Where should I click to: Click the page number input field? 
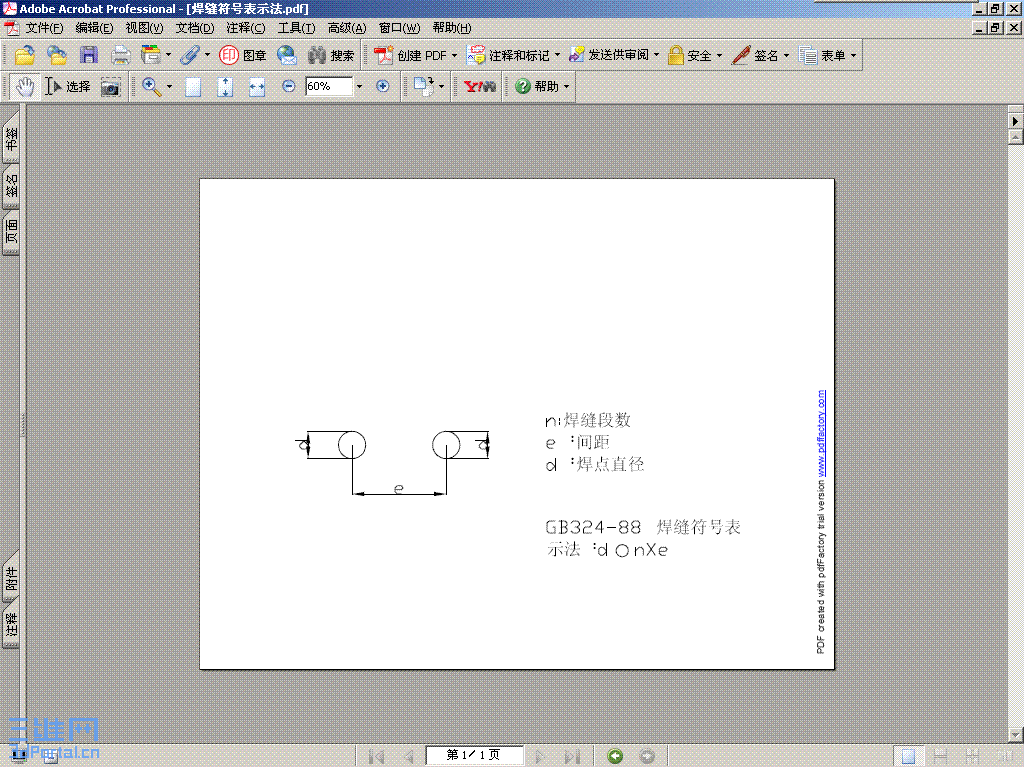click(x=475, y=755)
